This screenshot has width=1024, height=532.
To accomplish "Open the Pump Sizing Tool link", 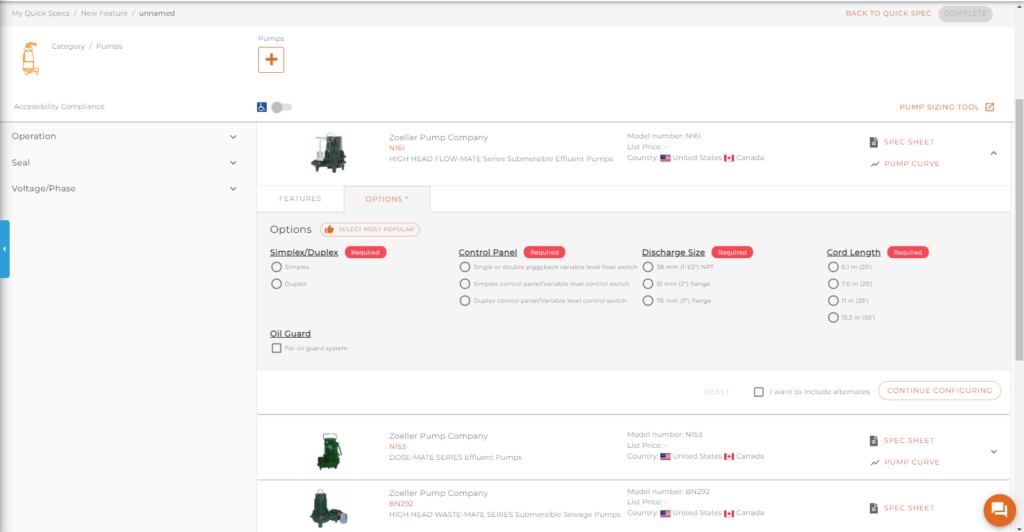I will tap(939, 107).
